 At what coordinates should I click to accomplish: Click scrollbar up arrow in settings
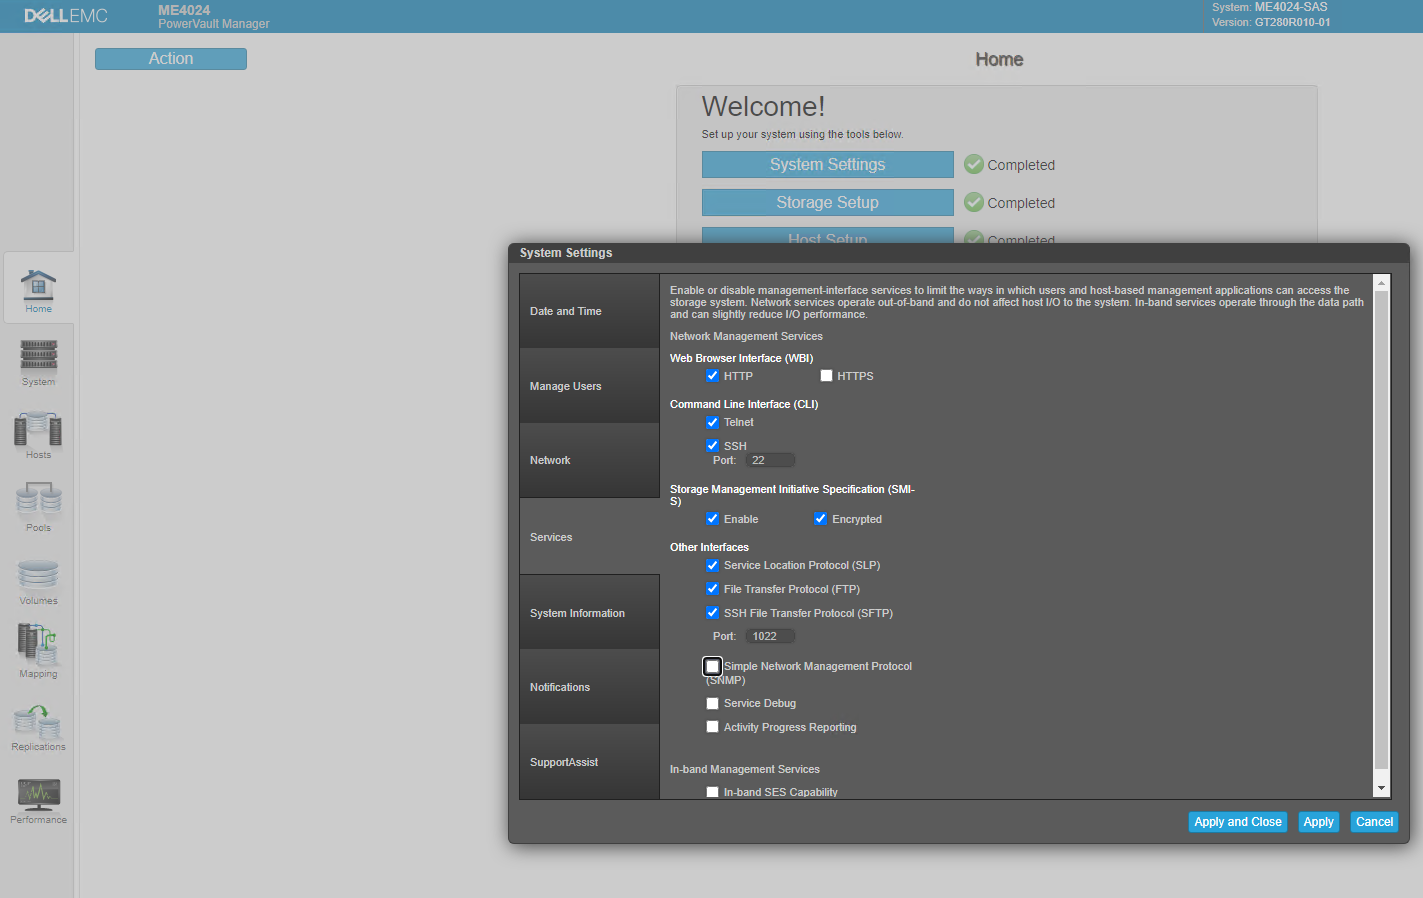coord(1382,284)
